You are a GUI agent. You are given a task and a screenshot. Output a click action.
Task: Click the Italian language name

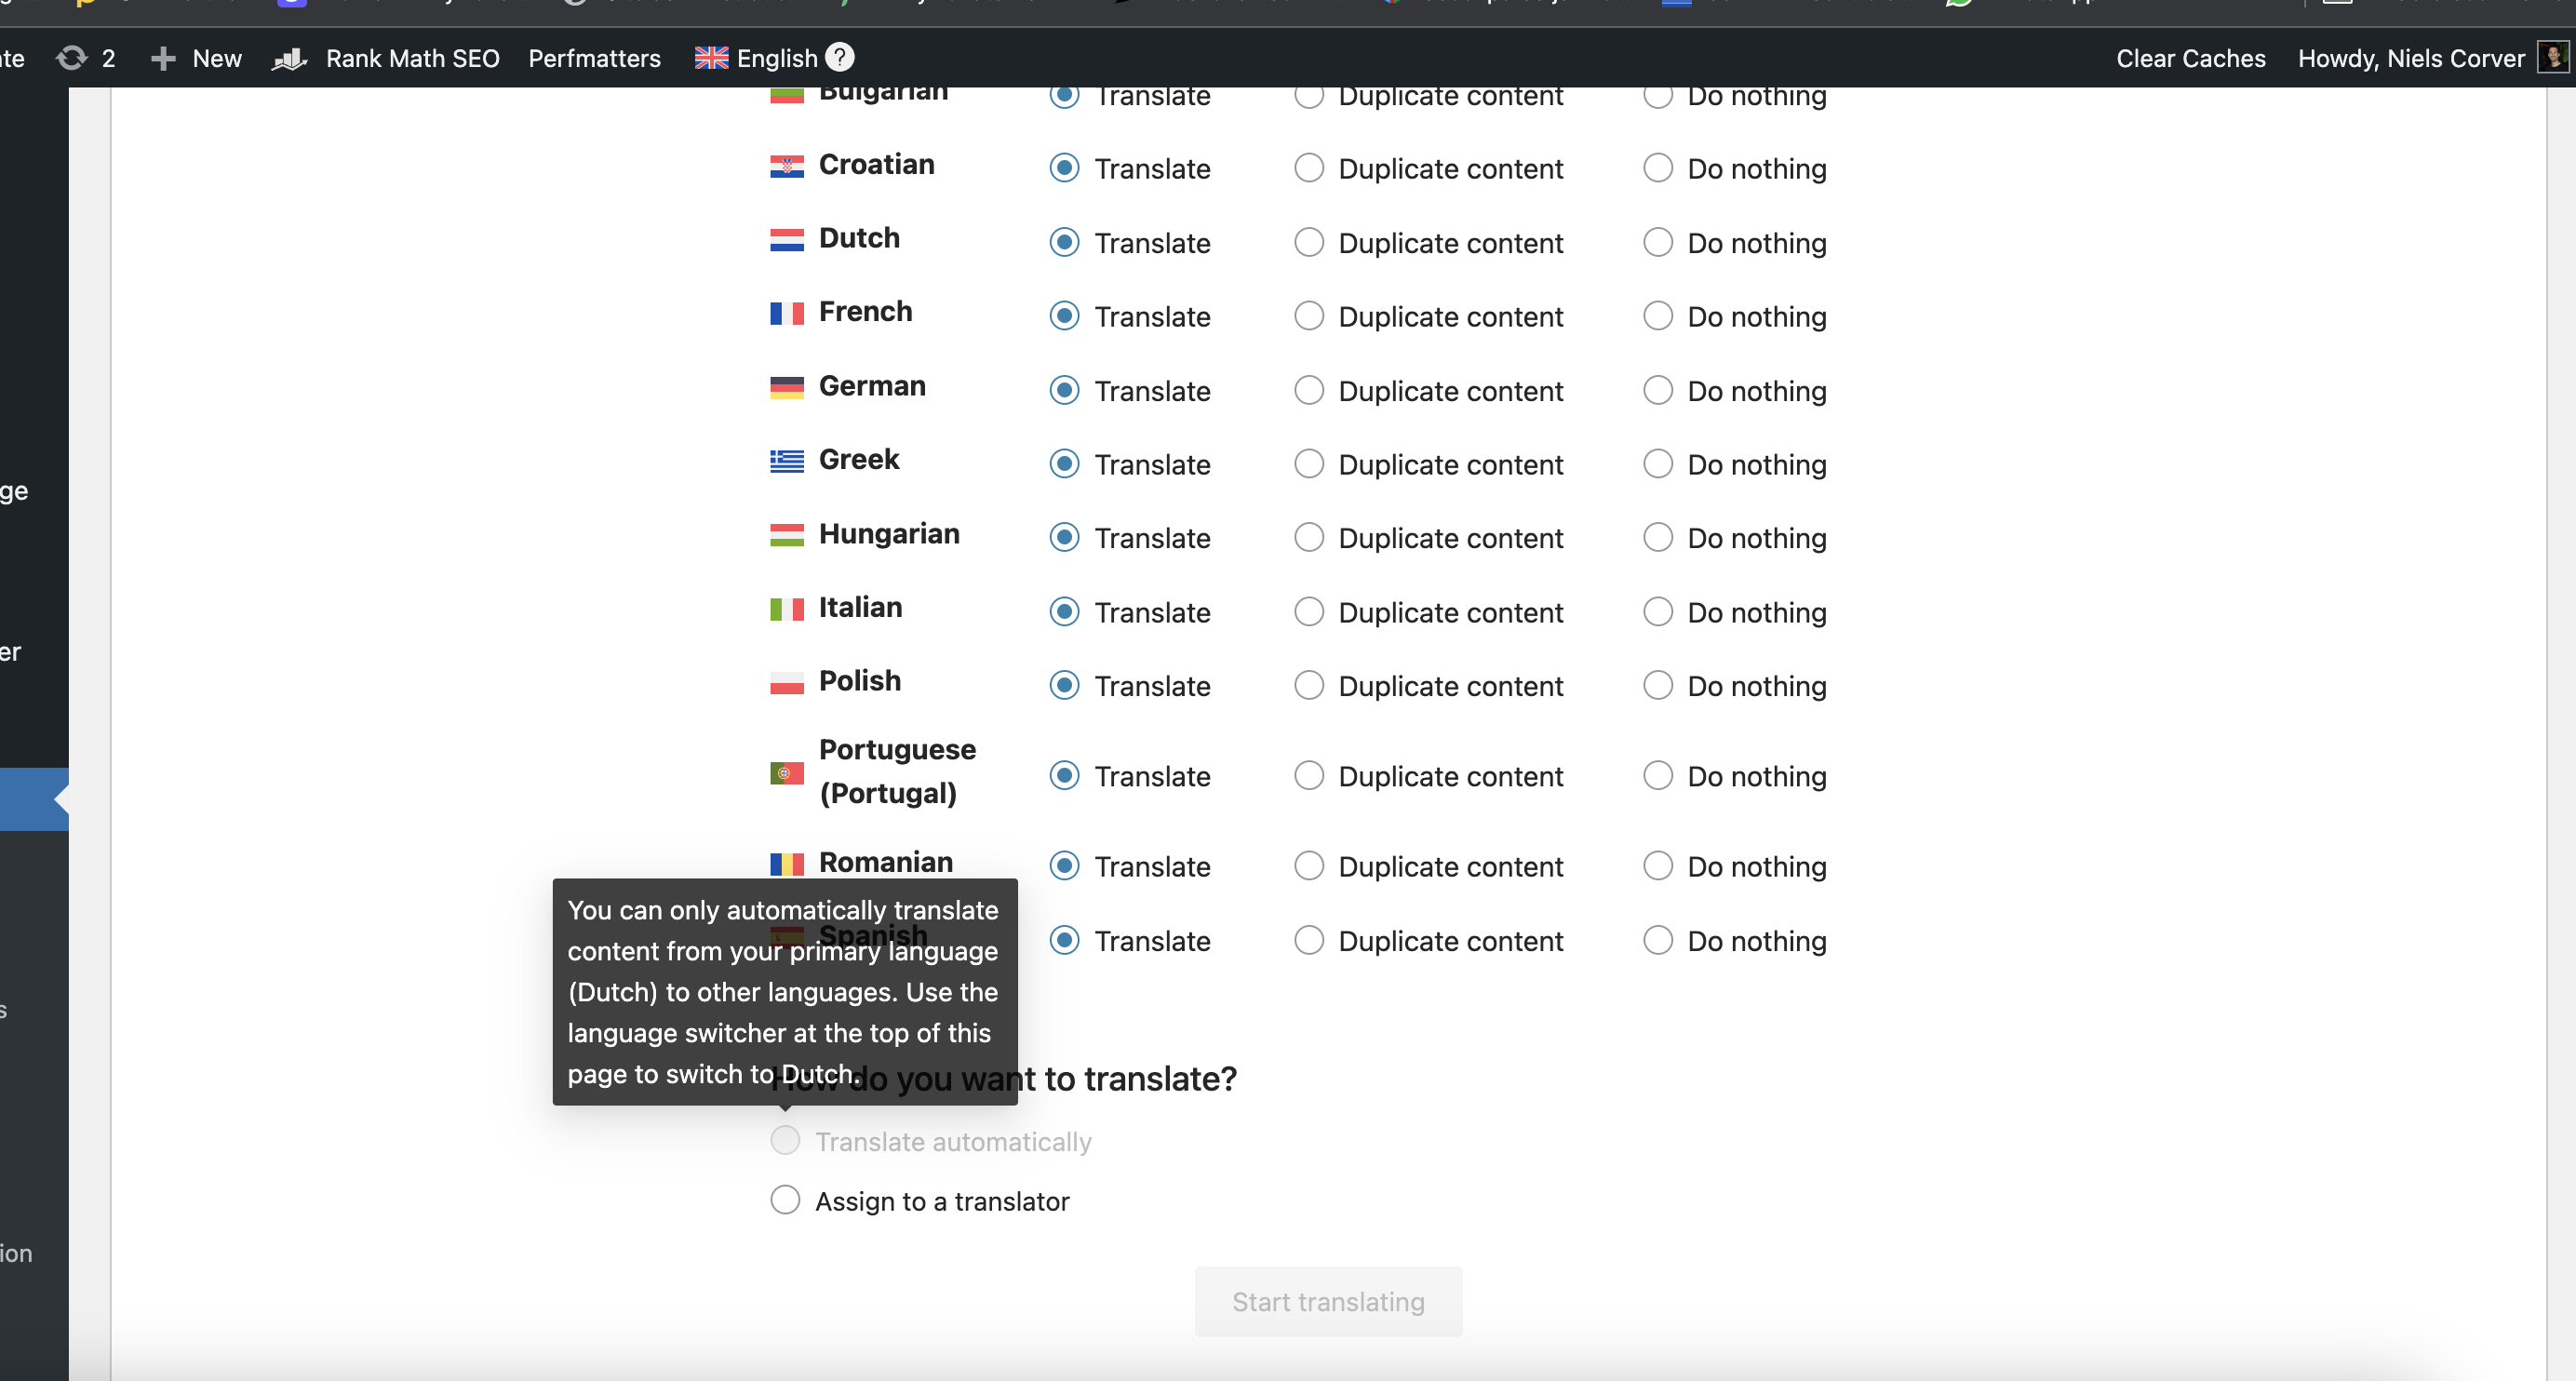(860, 607)
